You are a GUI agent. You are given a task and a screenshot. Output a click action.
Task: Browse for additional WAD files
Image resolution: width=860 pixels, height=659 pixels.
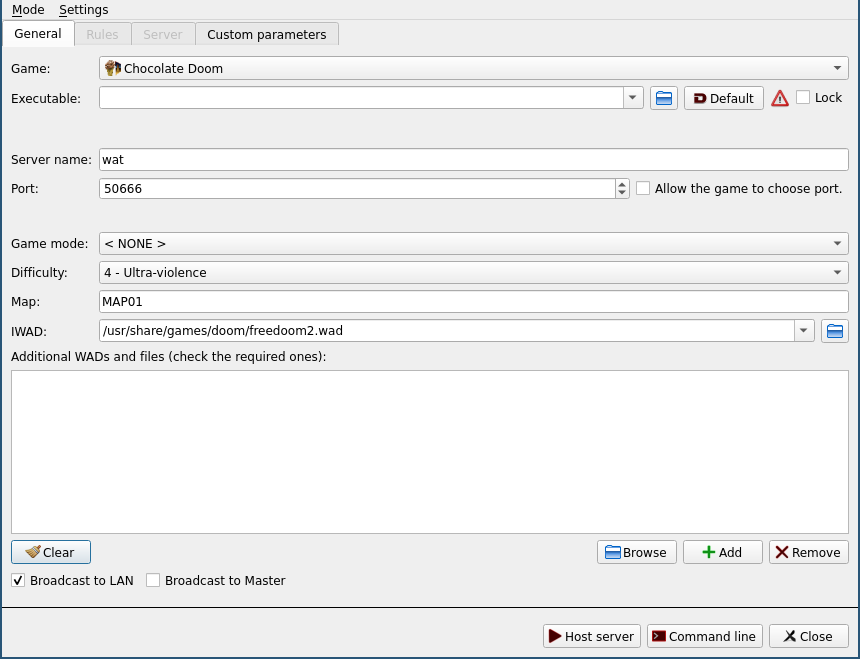click(x=636, y=552)
